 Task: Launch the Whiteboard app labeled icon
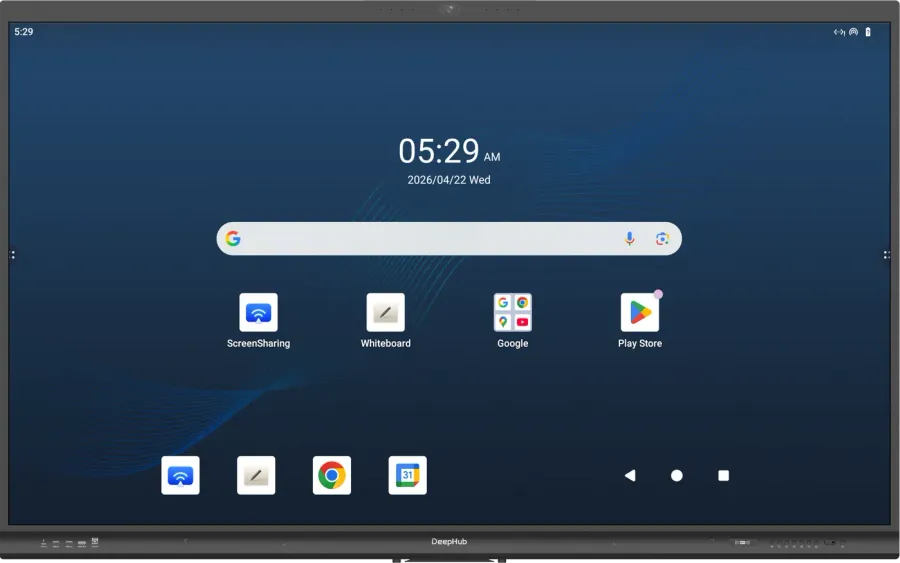[385, 312]
